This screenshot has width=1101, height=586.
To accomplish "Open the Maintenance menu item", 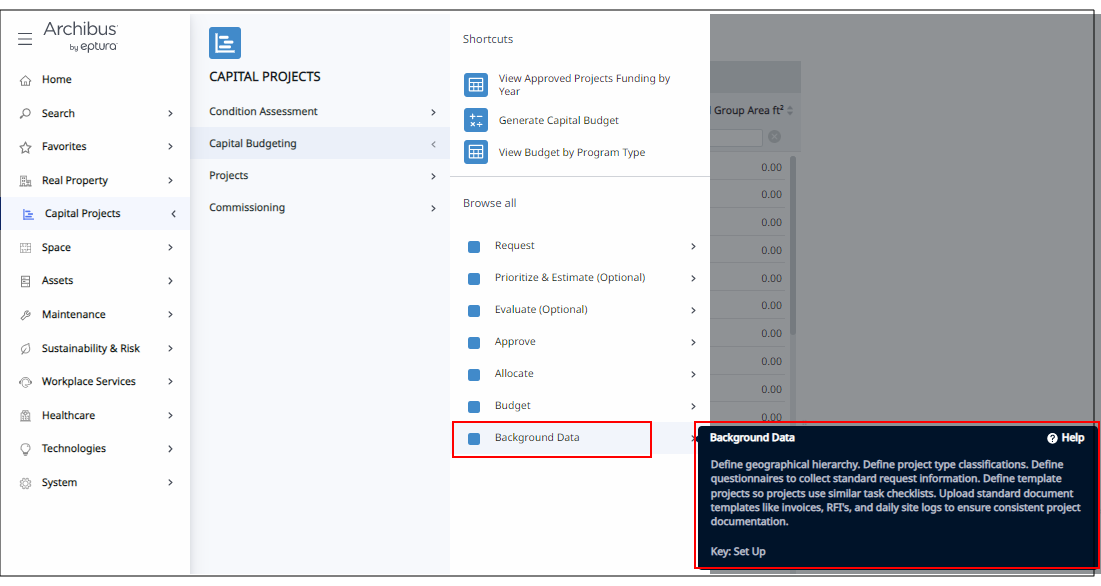I will (x=74, y=314).
